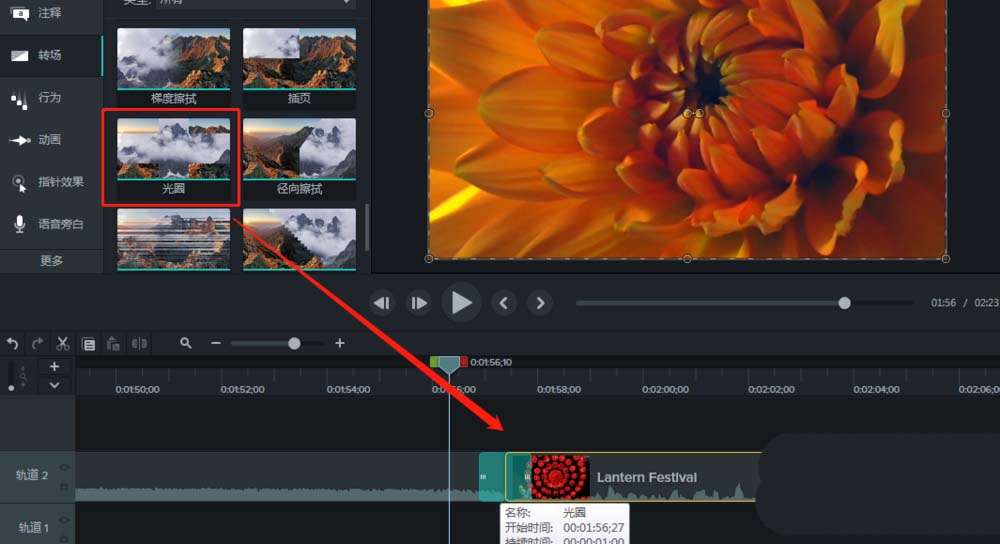Redo the last undone edit
Image resolution: width=1000 pixels, height=544 pixels.
[x=37, y=344]
